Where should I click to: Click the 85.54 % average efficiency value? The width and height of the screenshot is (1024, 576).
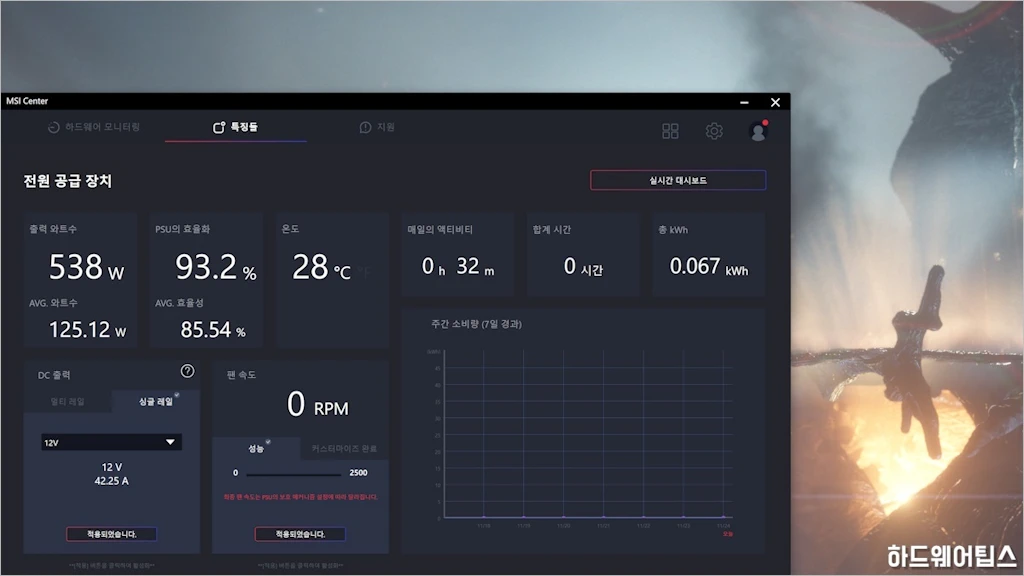pyautogui.click(x=213, y=330)
